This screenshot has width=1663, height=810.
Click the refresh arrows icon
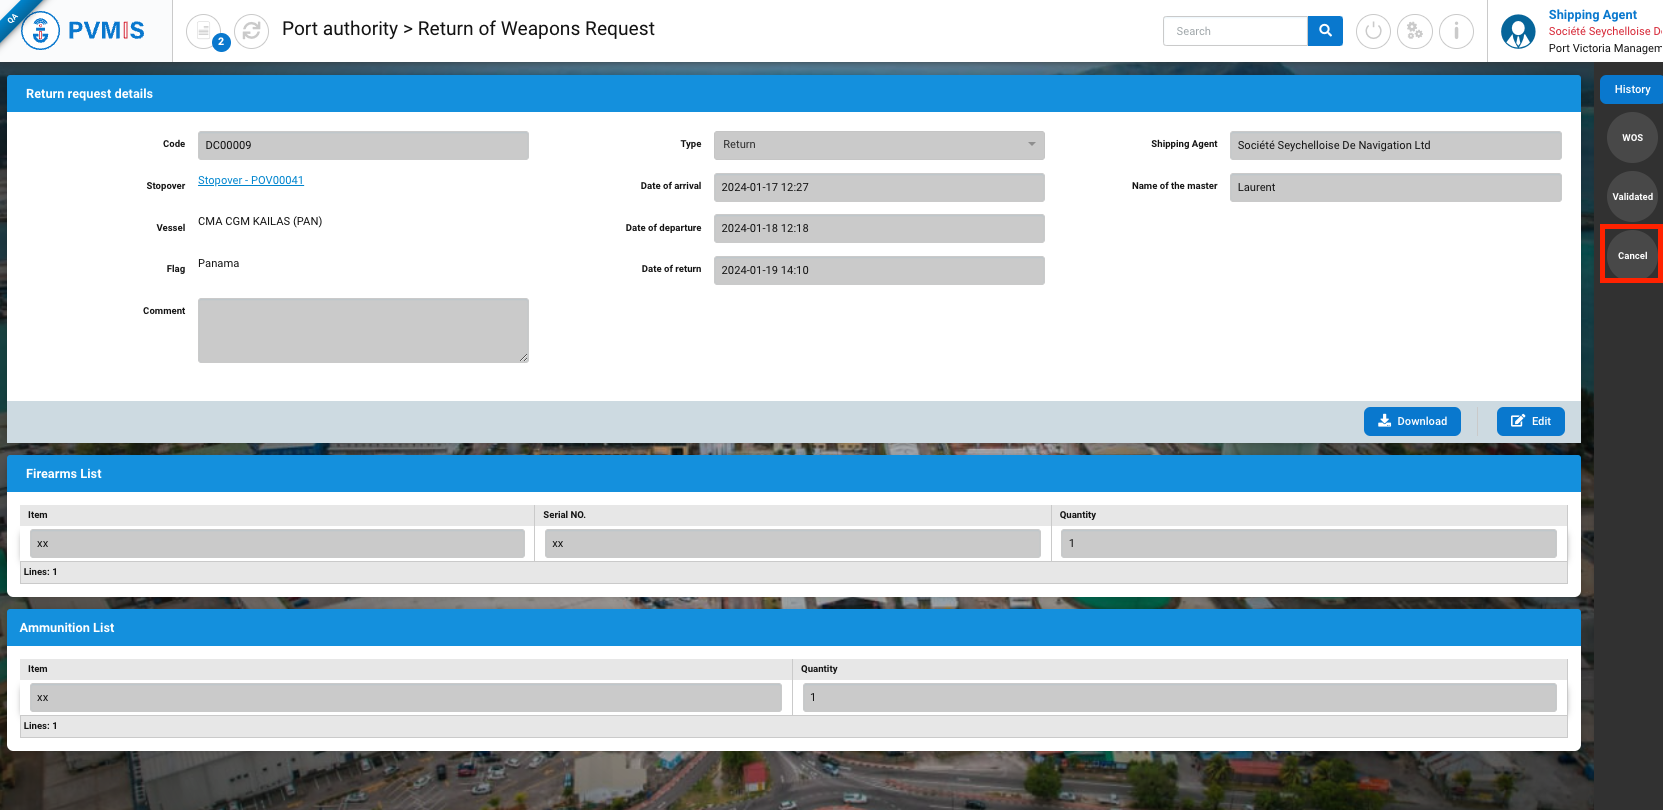point(251,31)
